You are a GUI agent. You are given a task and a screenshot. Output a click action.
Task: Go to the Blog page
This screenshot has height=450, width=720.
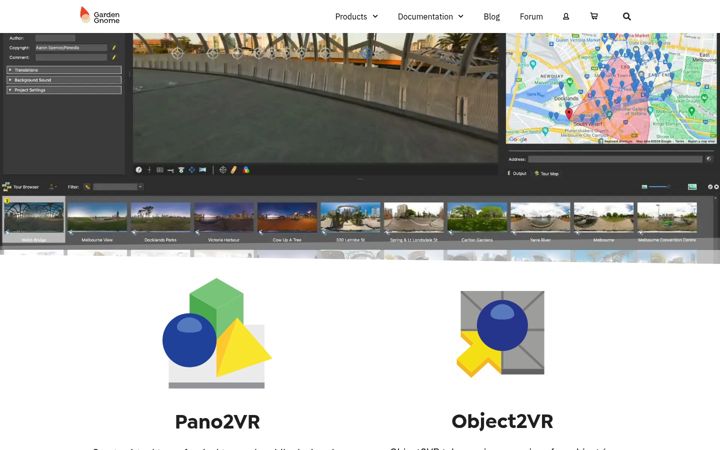(x=491, y=17)
